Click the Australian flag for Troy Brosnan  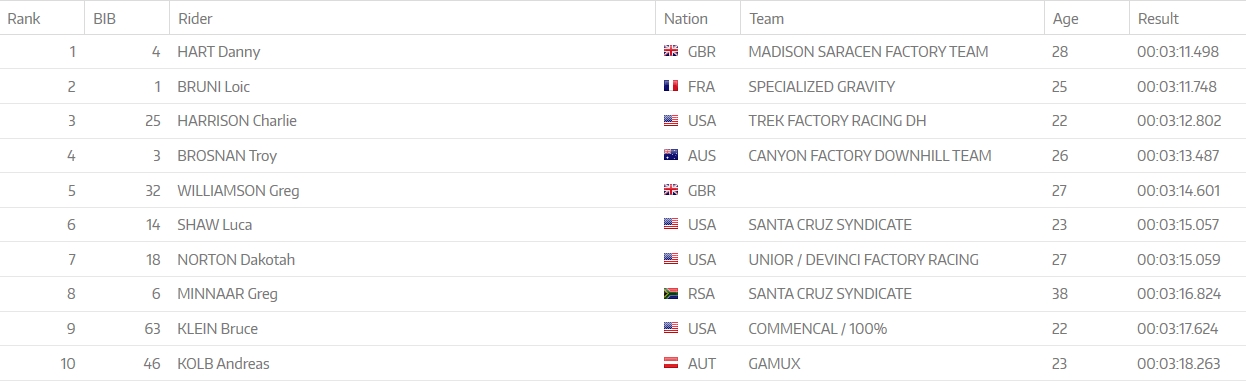(x=671, y=155)
